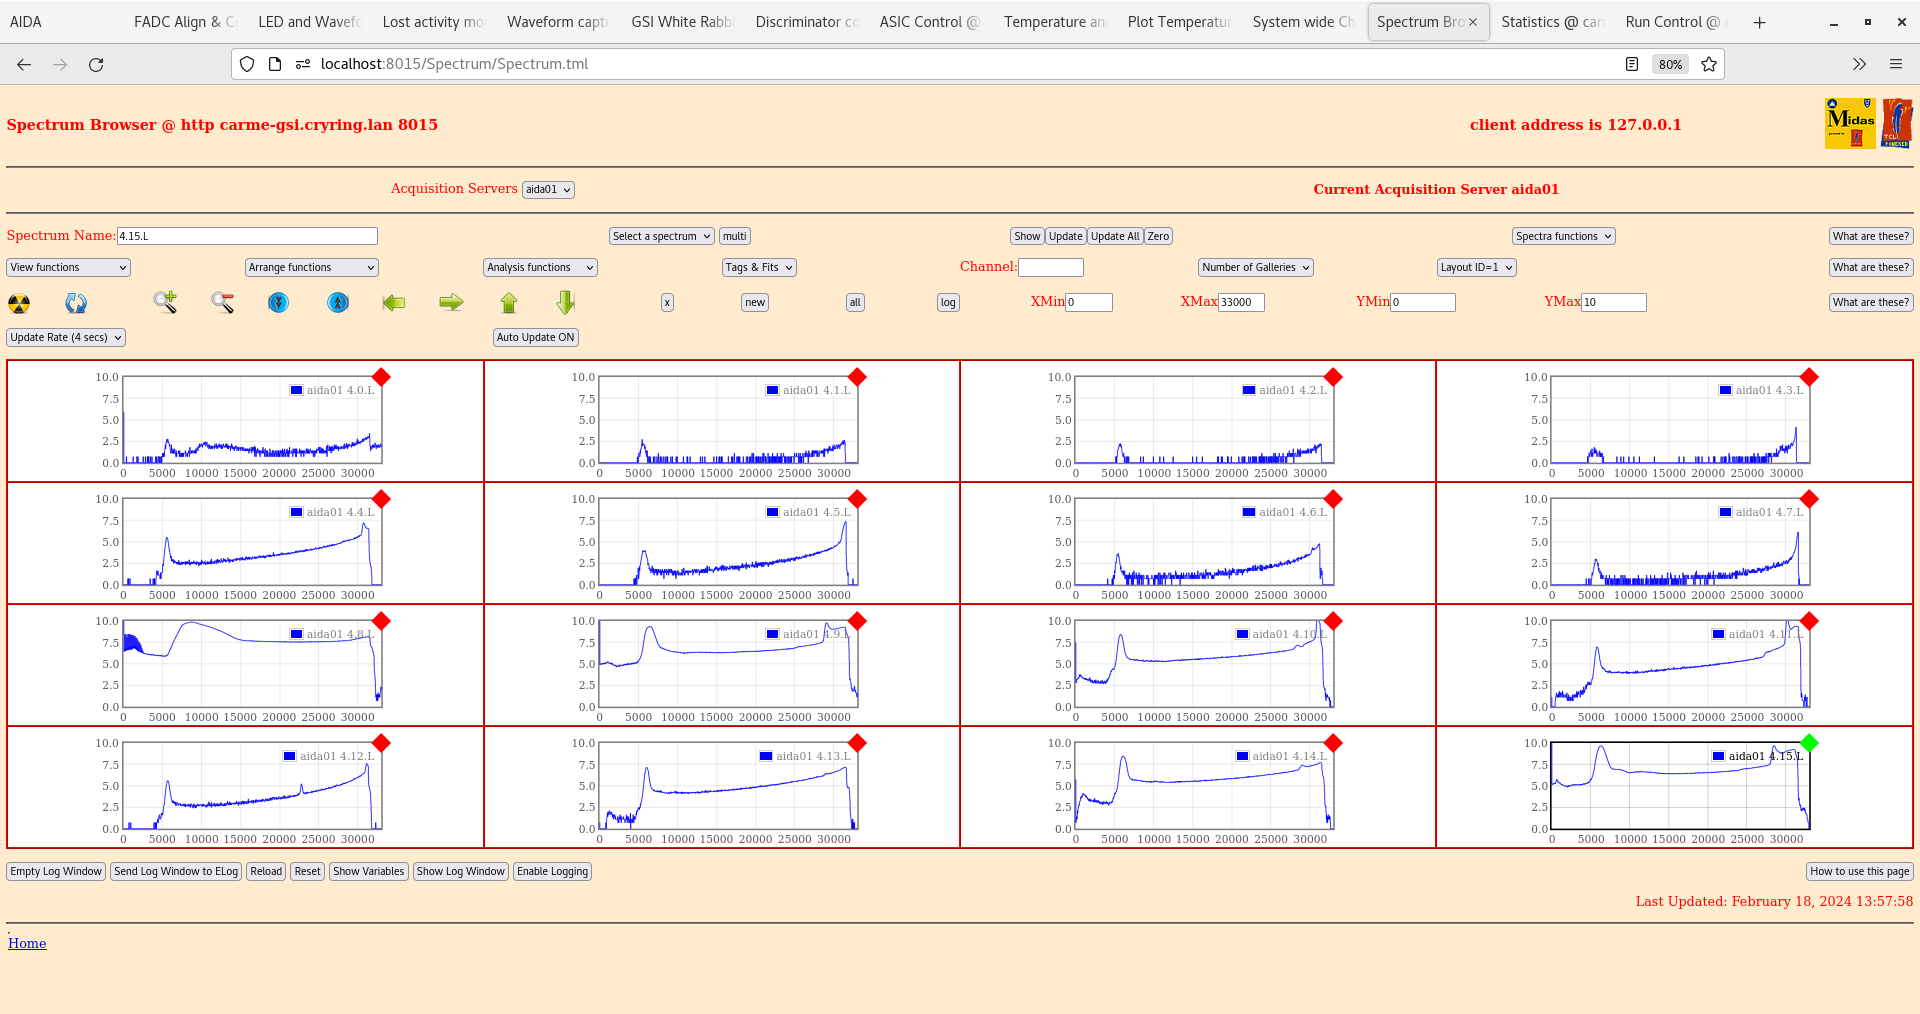The width and height of the screenshot is (1920, 1014).
Task: Zoom in with the magnifier plus icon
Action: click(x=165, y=302)
